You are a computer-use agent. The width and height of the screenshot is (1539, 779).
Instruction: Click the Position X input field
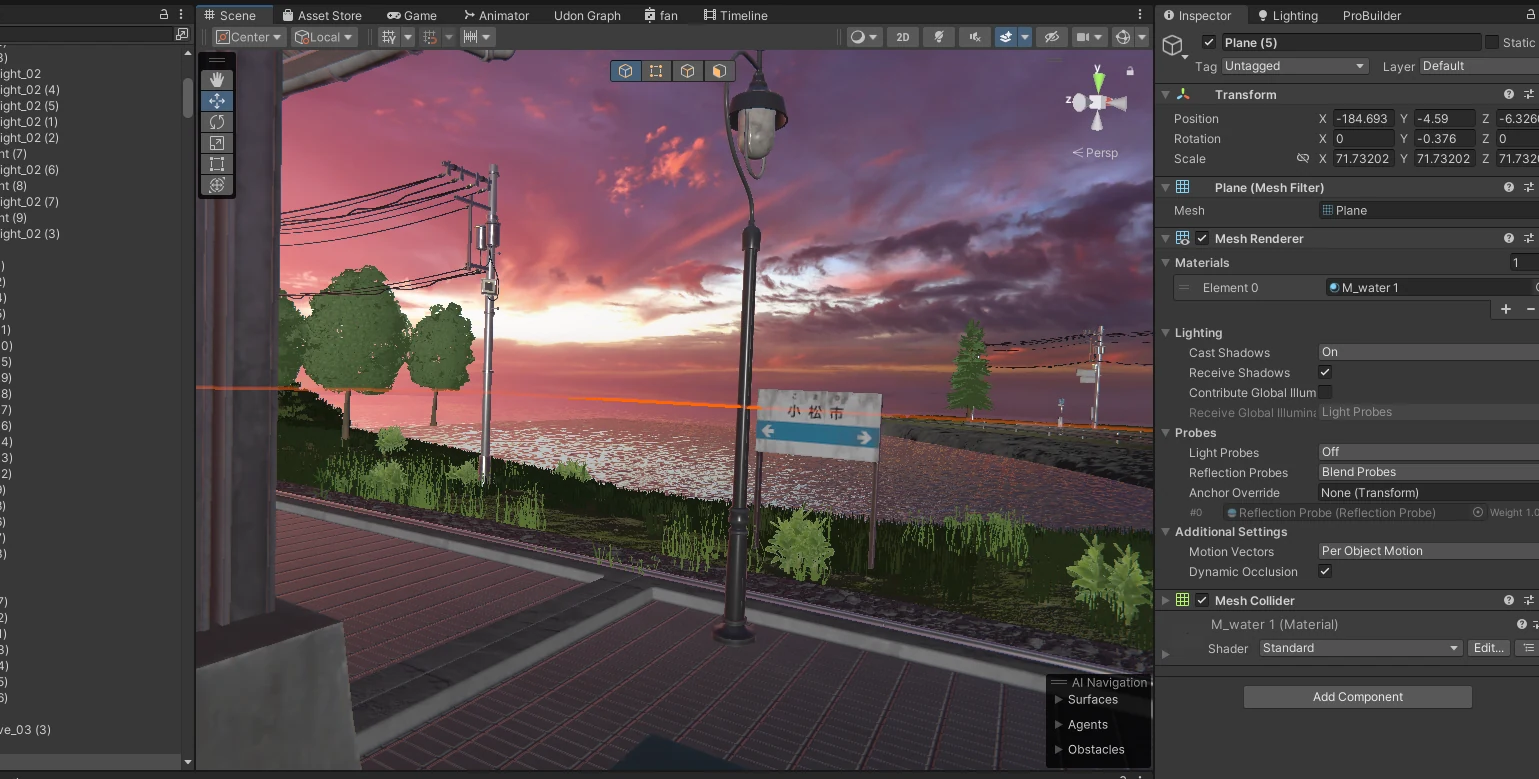coord(1364,118)
